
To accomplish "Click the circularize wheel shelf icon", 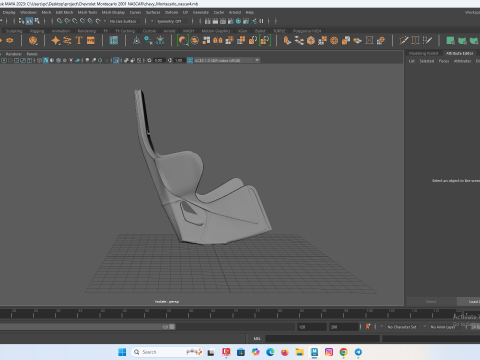I will [x=334, y=41].
